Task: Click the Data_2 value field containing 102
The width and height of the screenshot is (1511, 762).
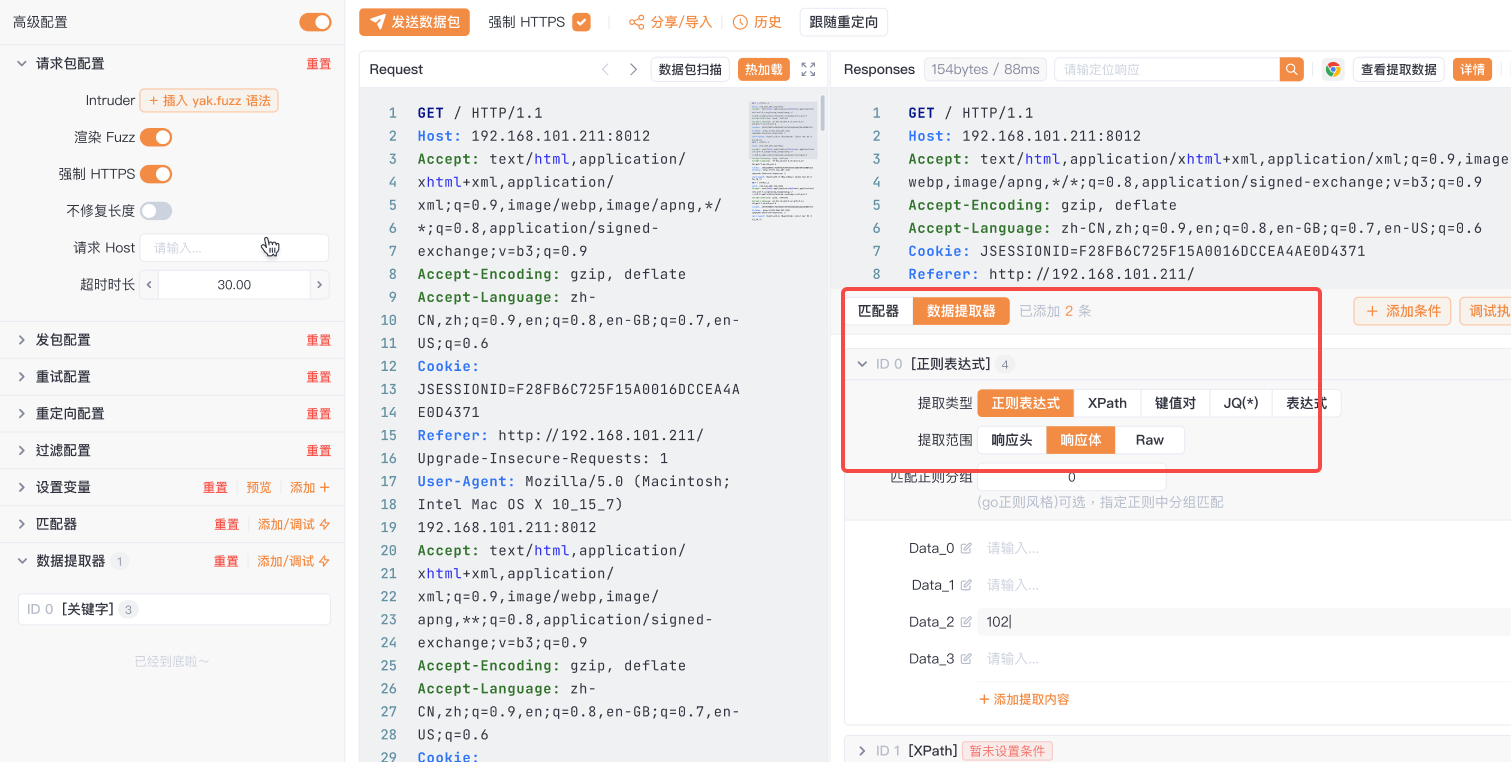Action: tap(1244, 622)
